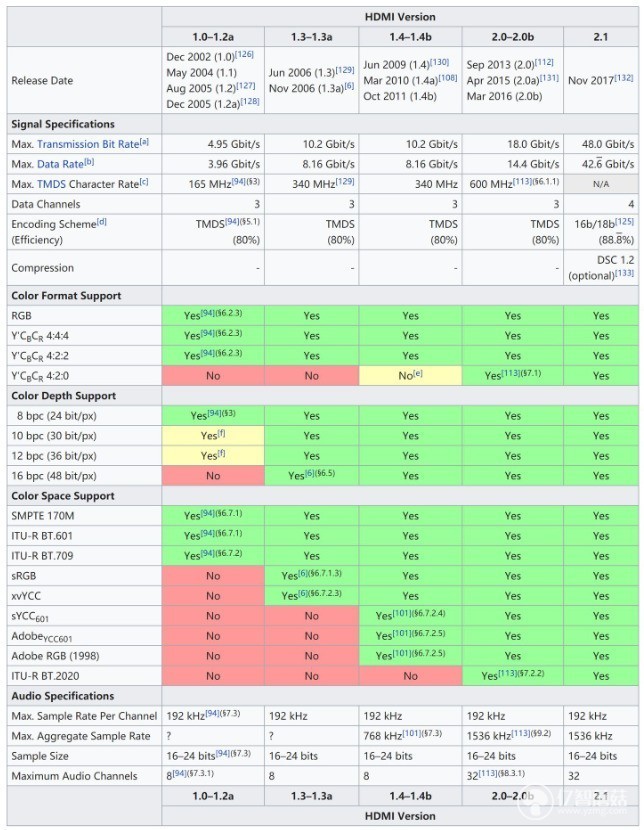Click footnote [e] in the Y'CbCr 4:2:0 row
Screen dimensions: 644x830
pos(418,373)
